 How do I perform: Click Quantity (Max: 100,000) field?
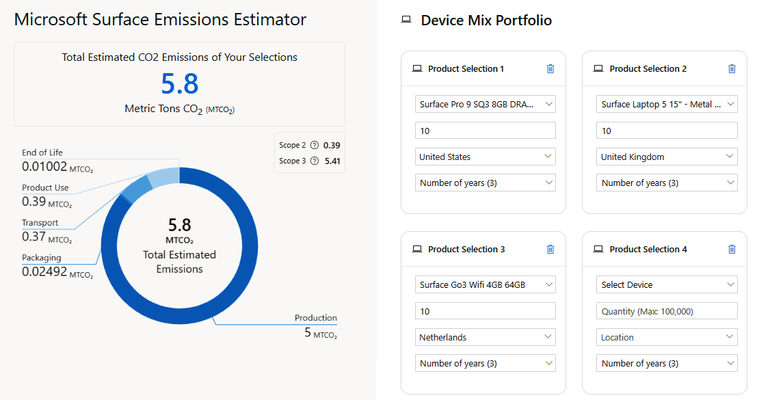coord(667,311)
